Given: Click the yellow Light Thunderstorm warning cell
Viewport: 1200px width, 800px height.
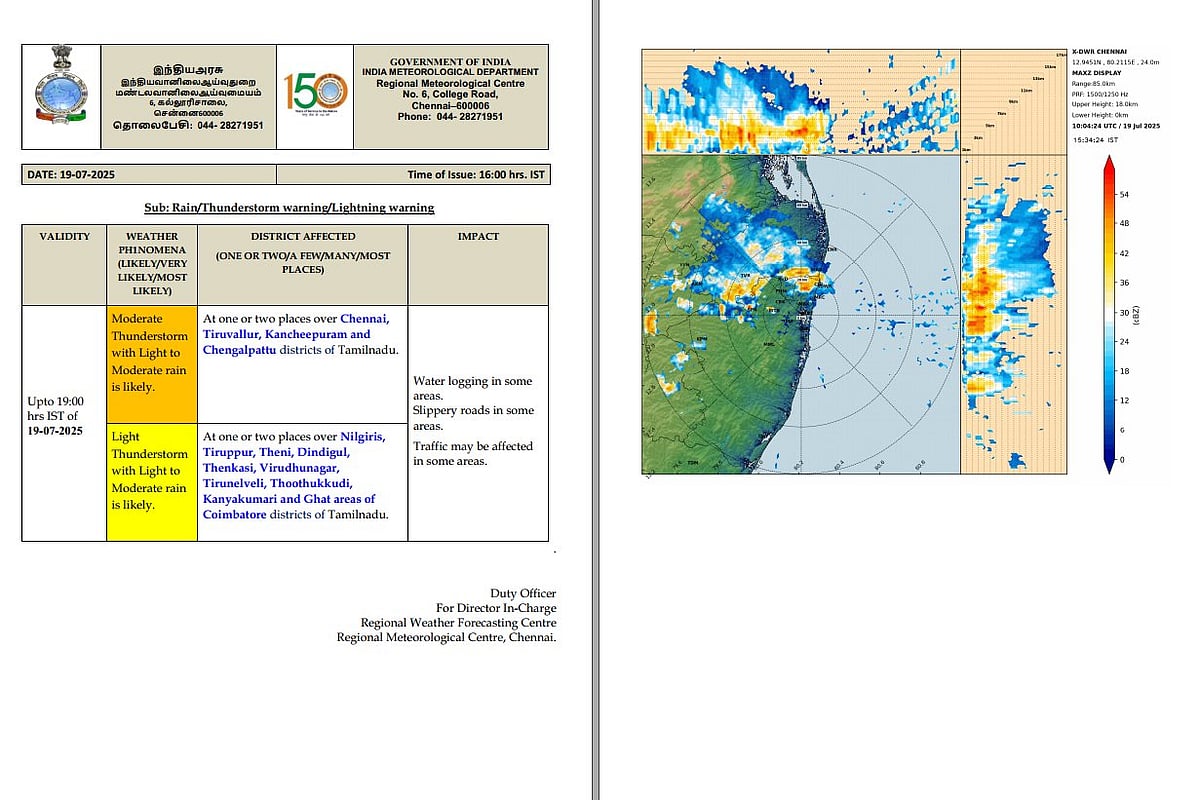Looking at the screenshot, I should click(151, 481).
